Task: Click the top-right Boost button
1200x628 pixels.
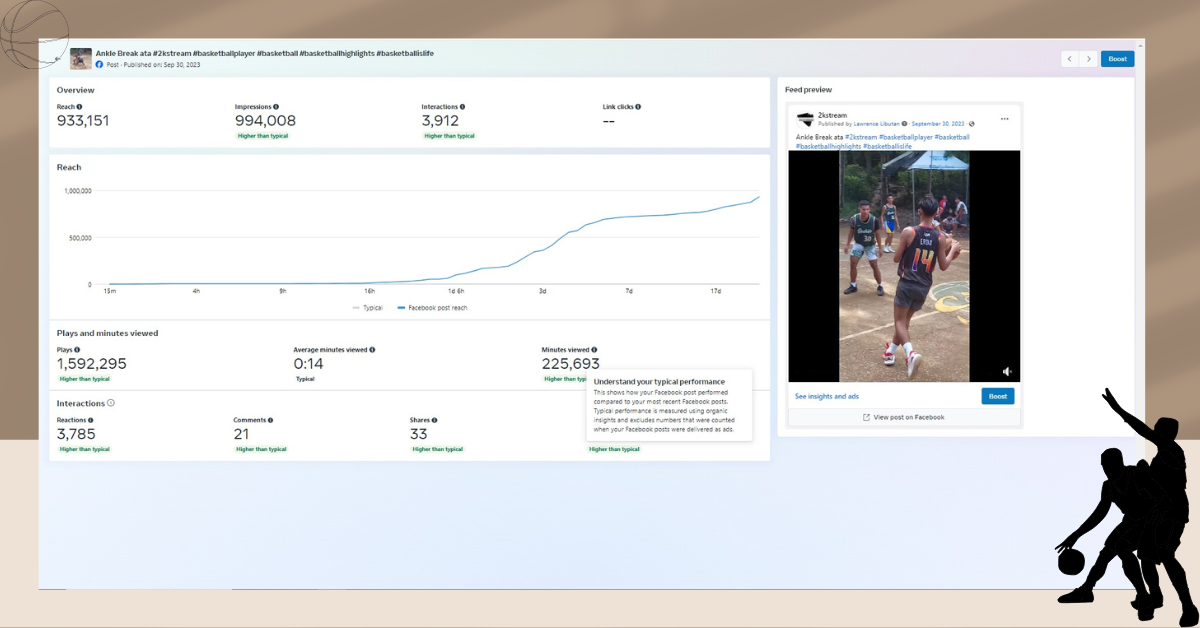Action: point(1117,59)
